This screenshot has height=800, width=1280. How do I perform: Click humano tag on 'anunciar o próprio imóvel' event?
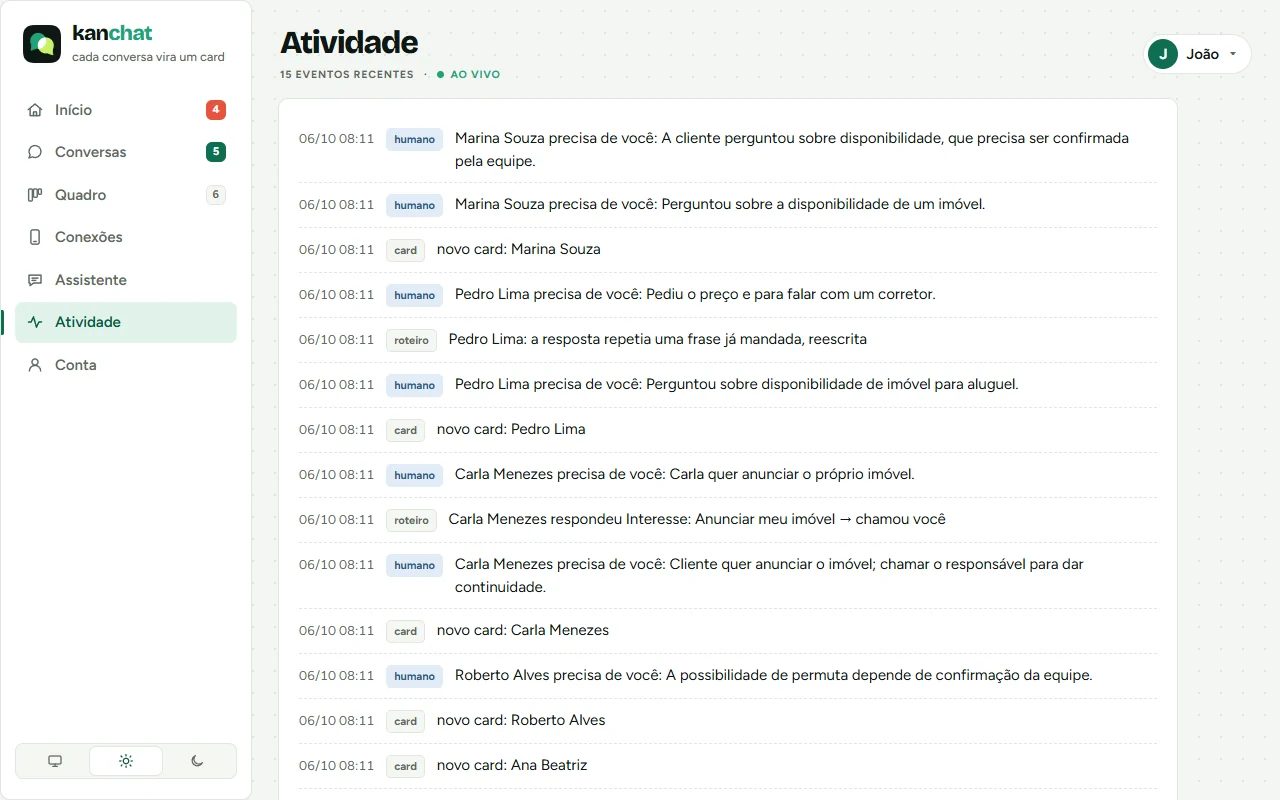(x=414, y=475)
